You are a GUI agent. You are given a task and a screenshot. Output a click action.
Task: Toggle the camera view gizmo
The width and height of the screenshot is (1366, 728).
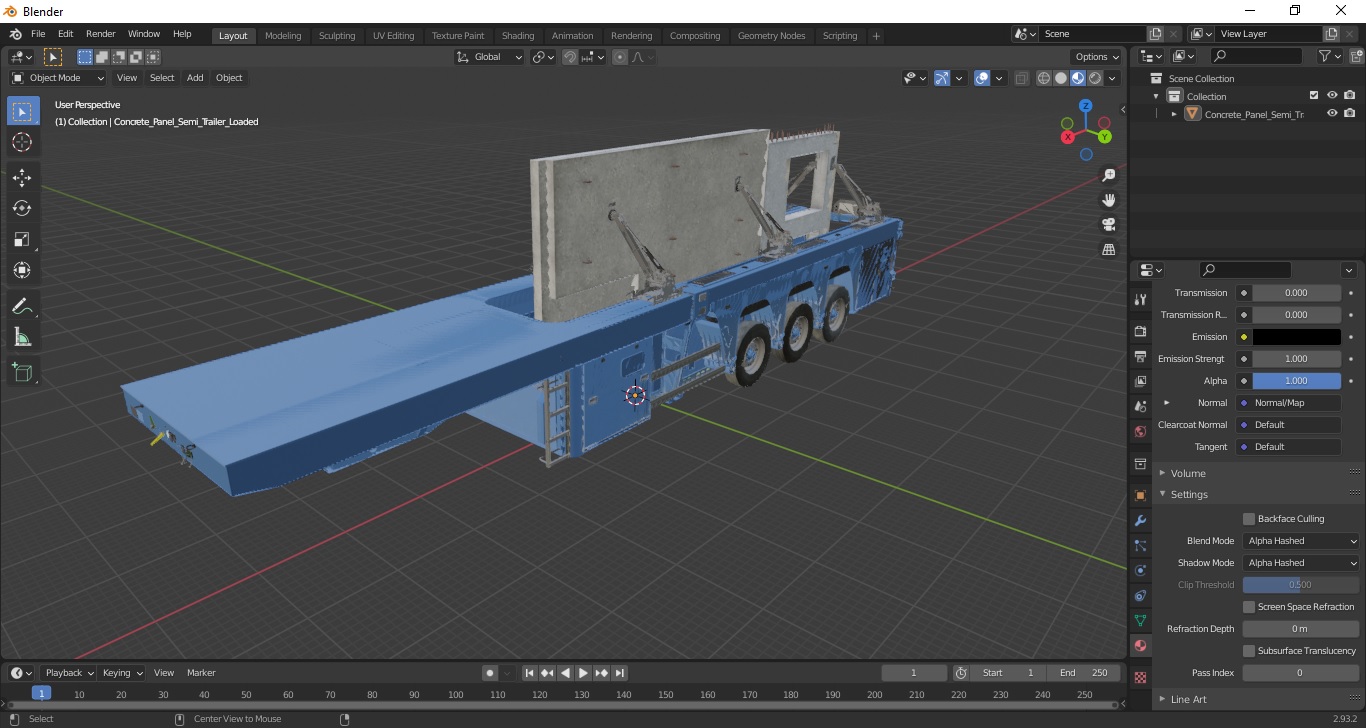[x=1108, y=224]
